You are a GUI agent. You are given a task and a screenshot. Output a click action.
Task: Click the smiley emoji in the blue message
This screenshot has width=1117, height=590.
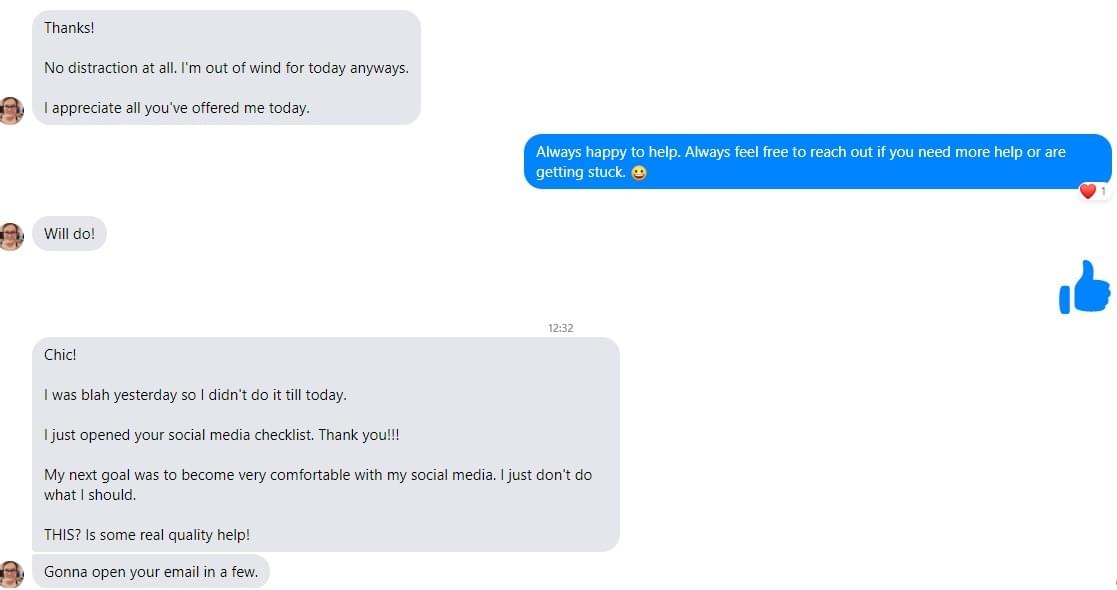[x=639, y=173]
